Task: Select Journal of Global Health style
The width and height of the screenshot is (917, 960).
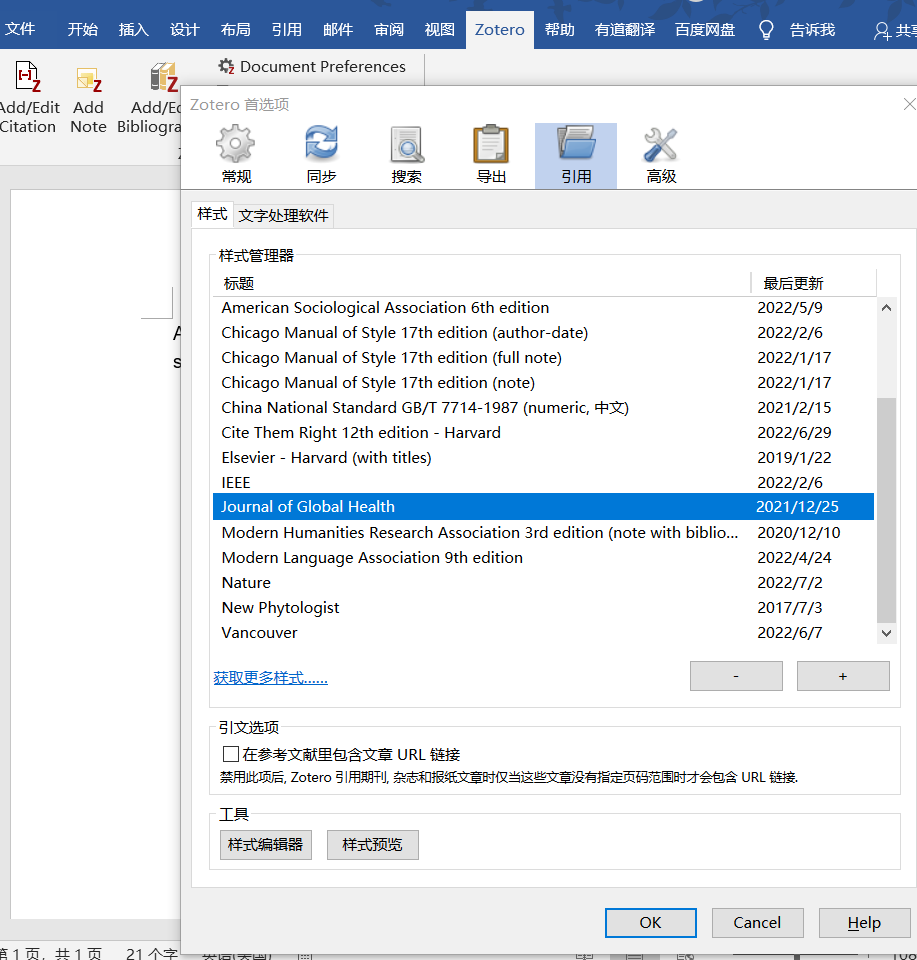Action: [544, 507]
